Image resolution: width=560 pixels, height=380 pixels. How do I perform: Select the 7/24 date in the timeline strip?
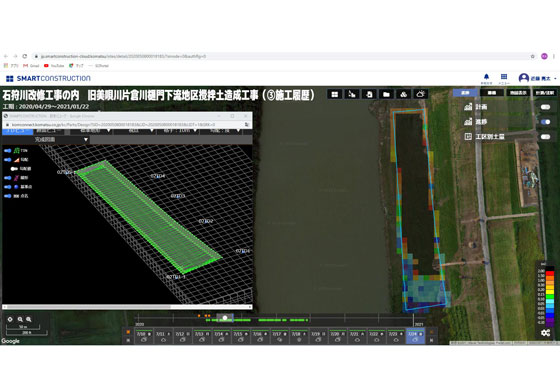pyautogui.click(x=415, y=336)
